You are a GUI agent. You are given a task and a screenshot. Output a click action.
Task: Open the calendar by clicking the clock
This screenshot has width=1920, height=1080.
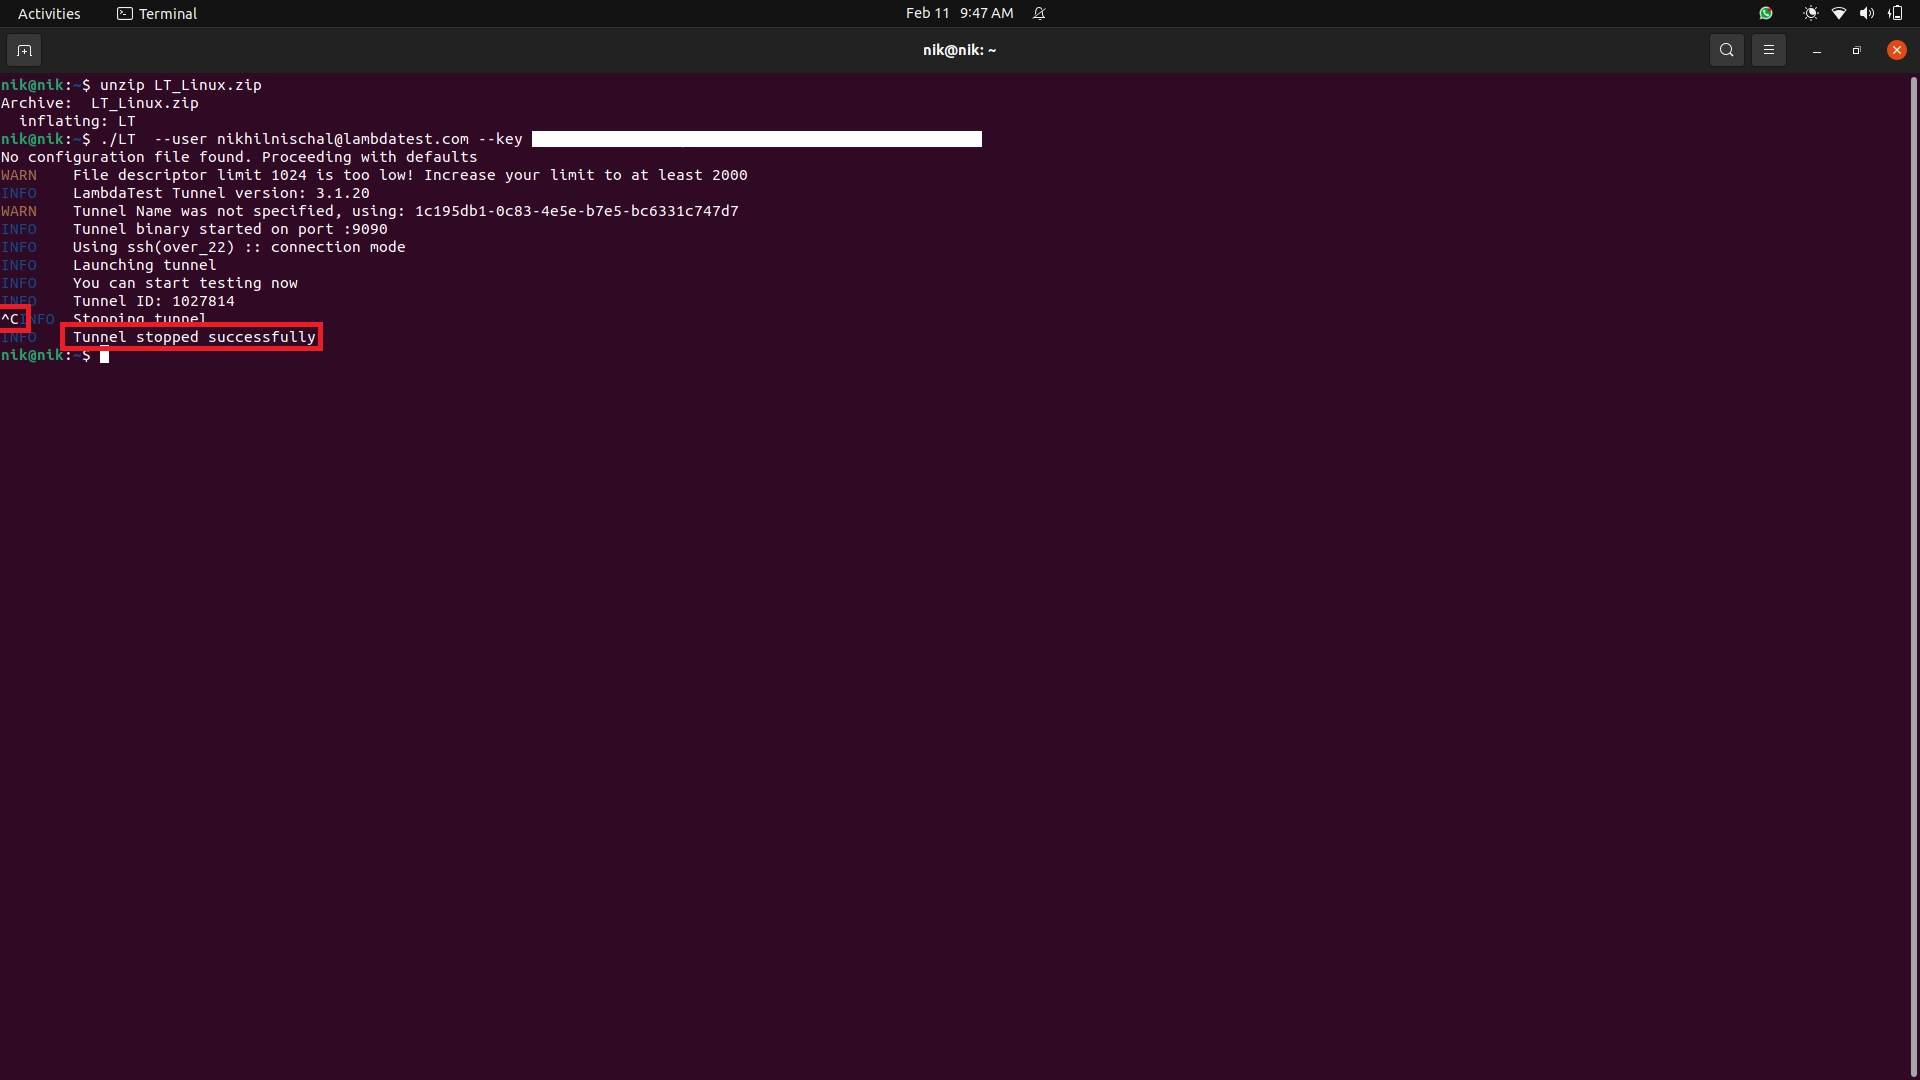(x=960, y=13)
